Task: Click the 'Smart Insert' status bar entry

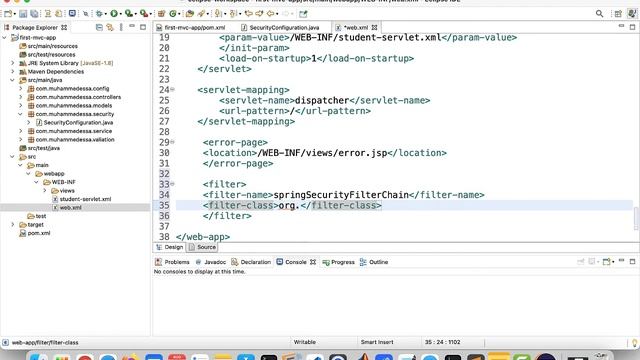Action: (377, 342)
